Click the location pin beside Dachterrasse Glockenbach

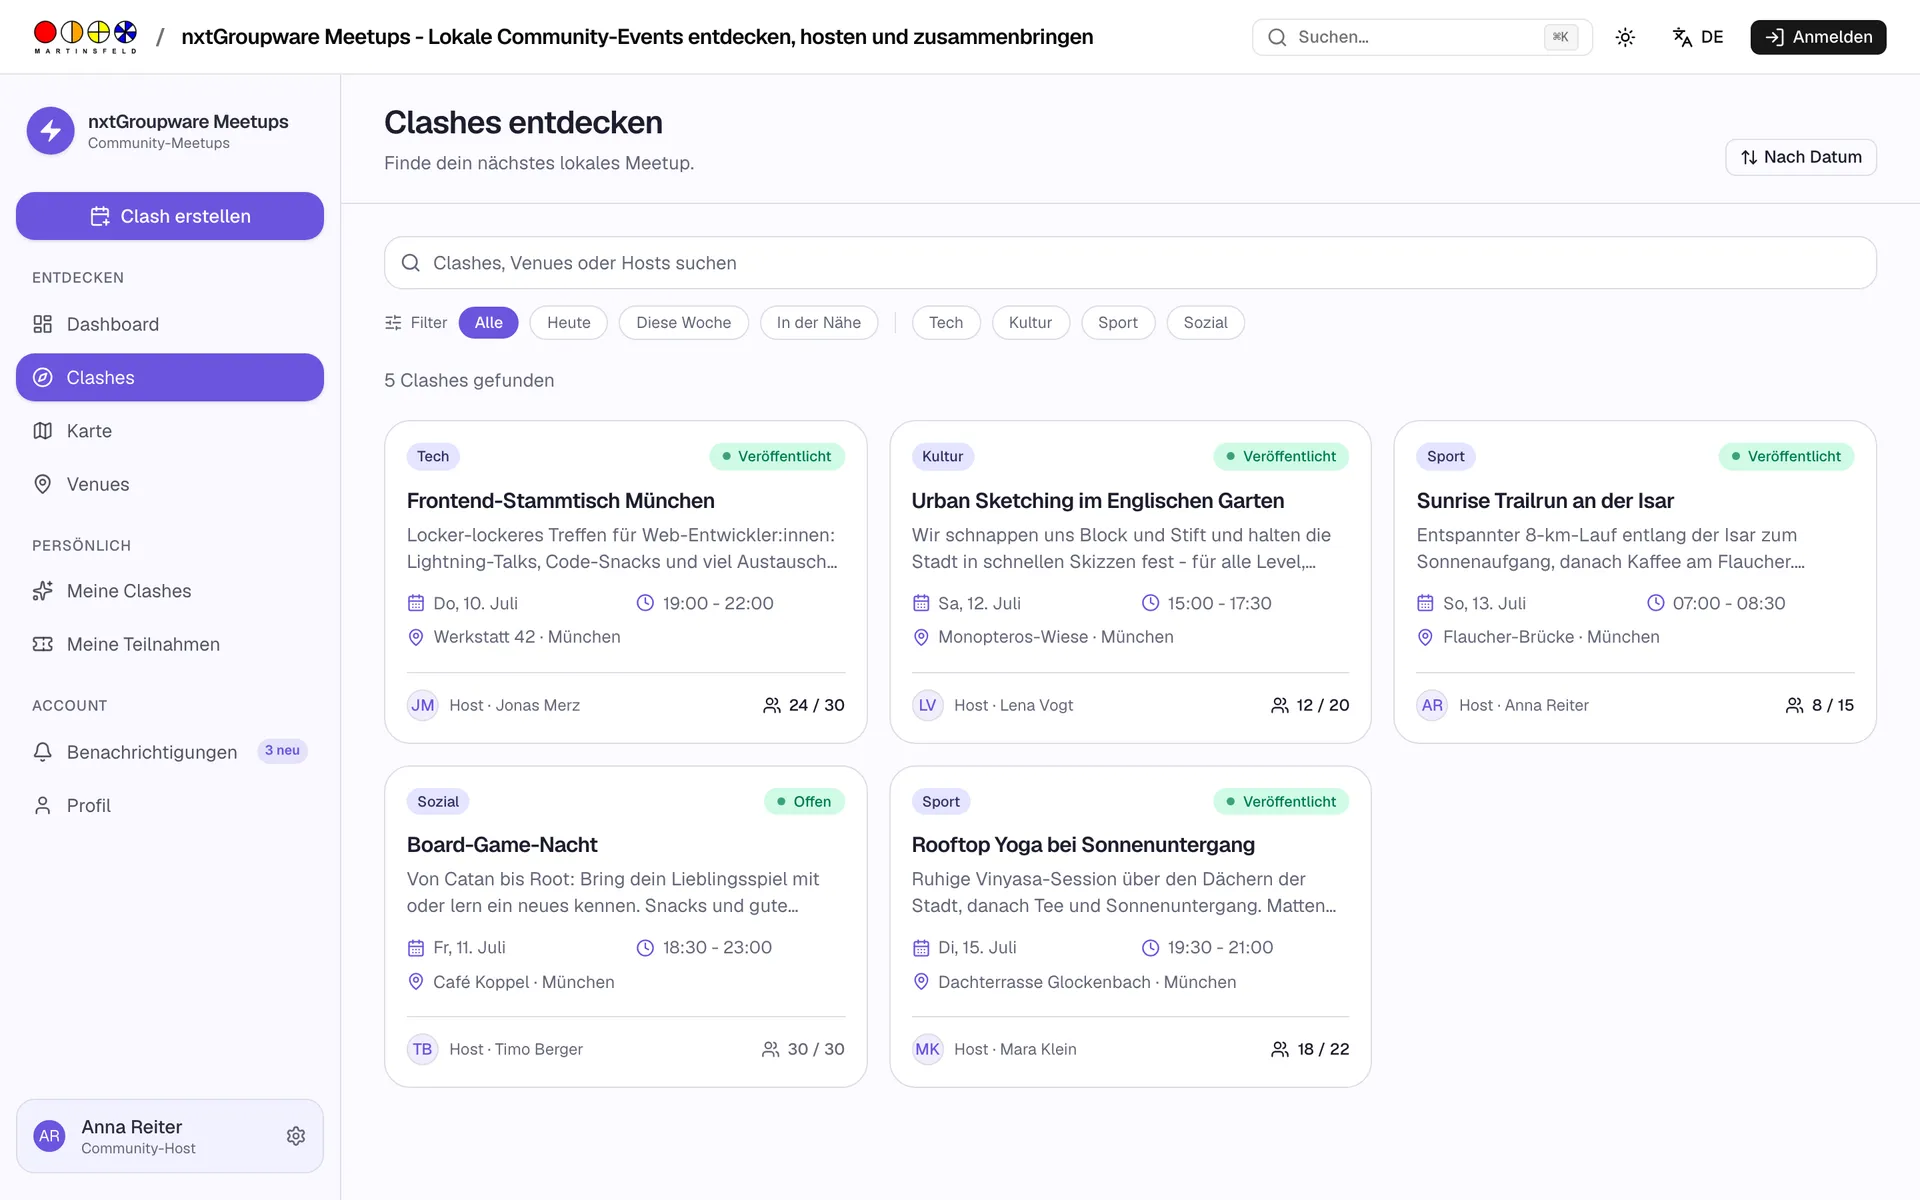click(x=921, y=982)
